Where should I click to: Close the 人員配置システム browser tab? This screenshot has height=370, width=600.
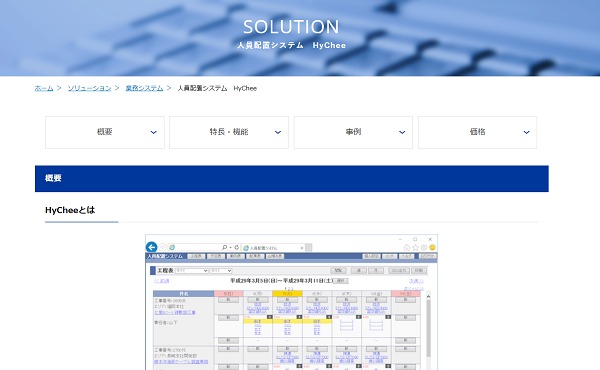click(x=302, y=248)
